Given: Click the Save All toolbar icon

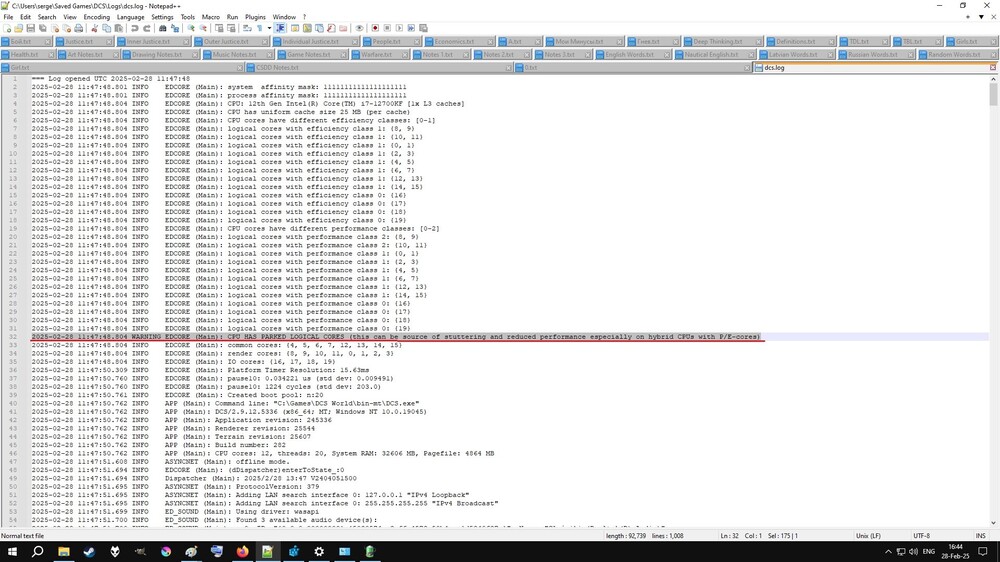Looking at the screenshot, I should (42, 28).
